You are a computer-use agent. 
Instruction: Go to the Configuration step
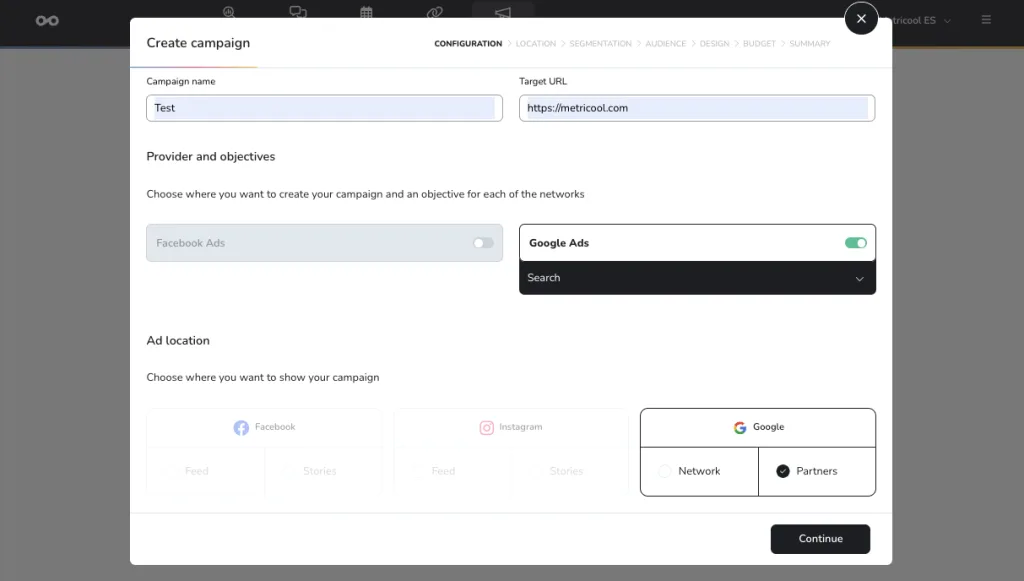point(468,44)
